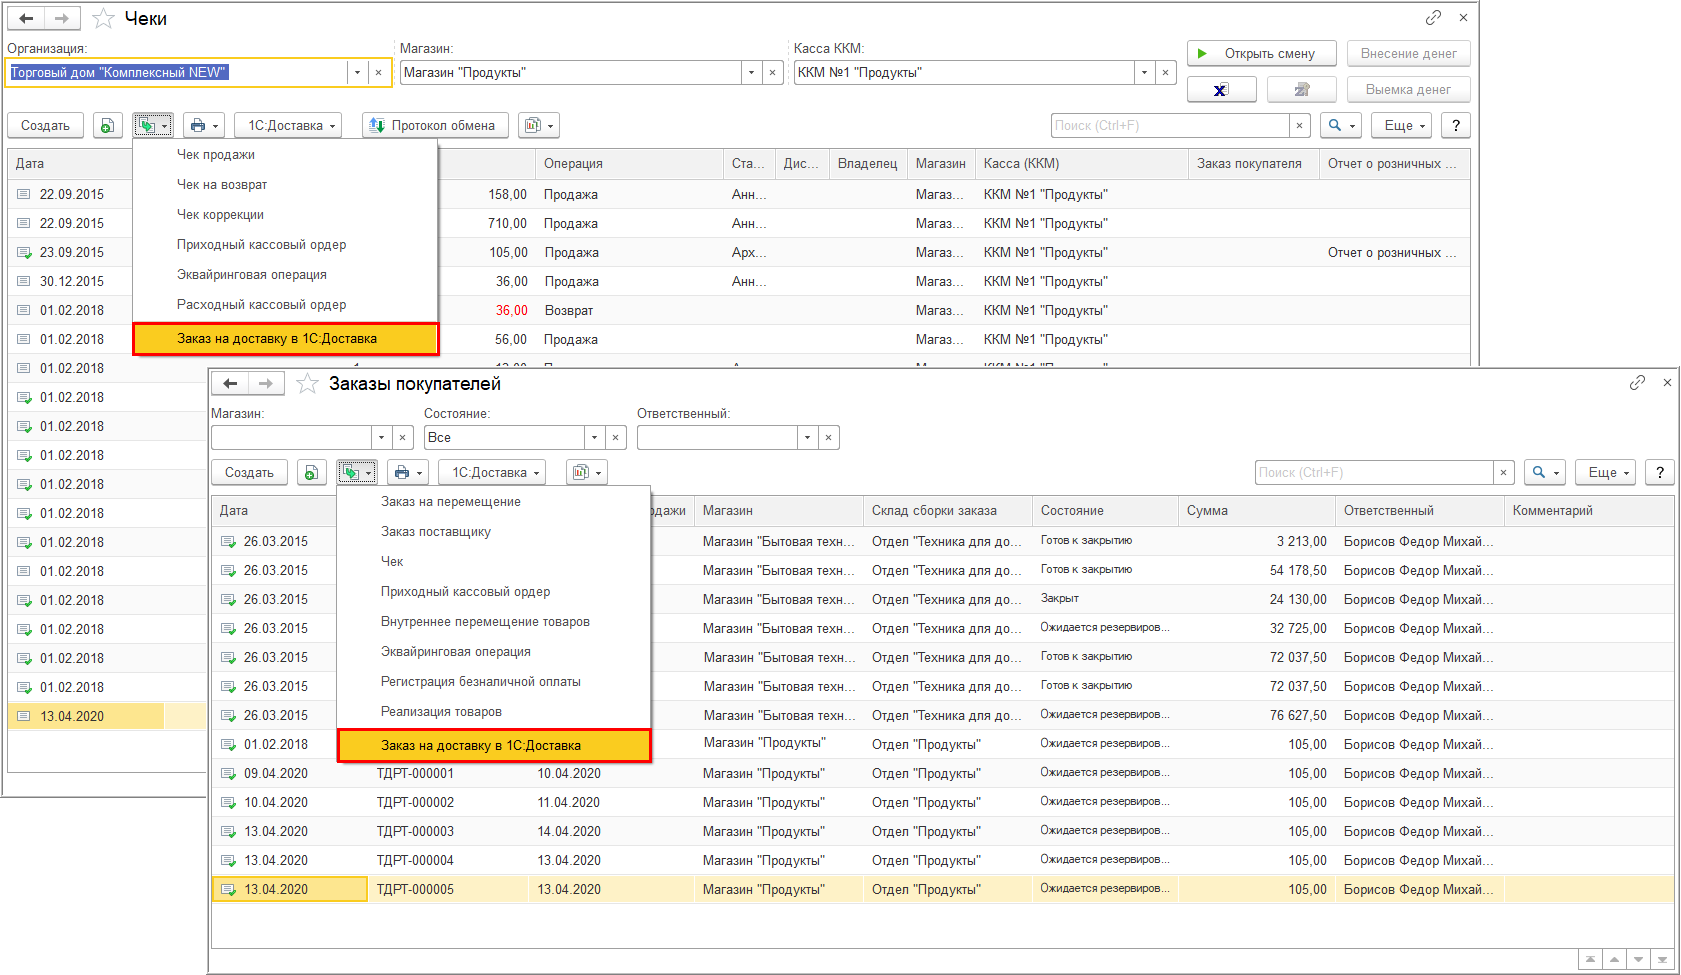The width and height of the screenshot is (1681, 975).
Task: Open 1С:Доставка dropdown in Заказы покупателей
Action: 492,472
